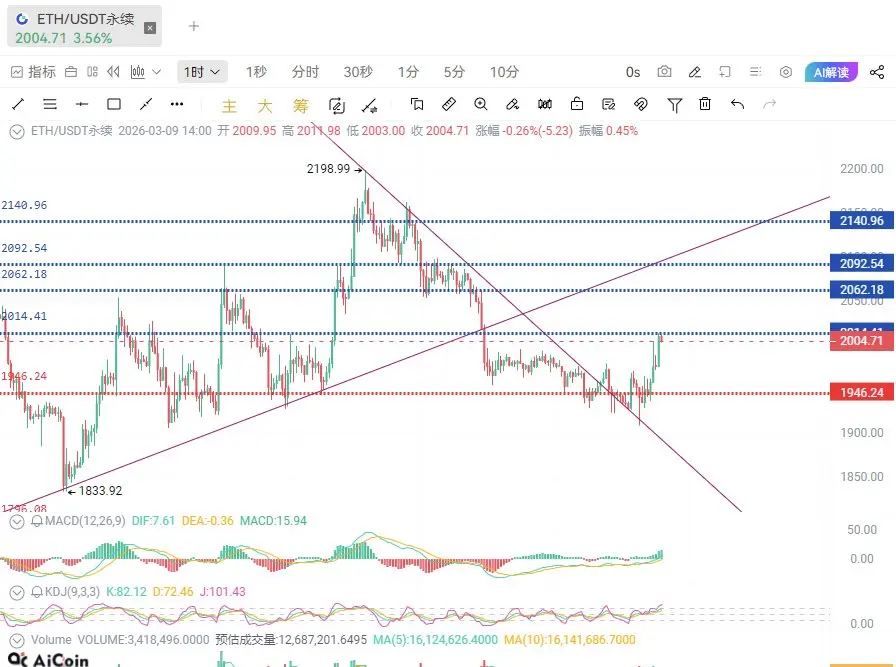Viewport: 896px width, 667px height.
Task: Click the continuous drawing mode icon
Action: point(337,106)
